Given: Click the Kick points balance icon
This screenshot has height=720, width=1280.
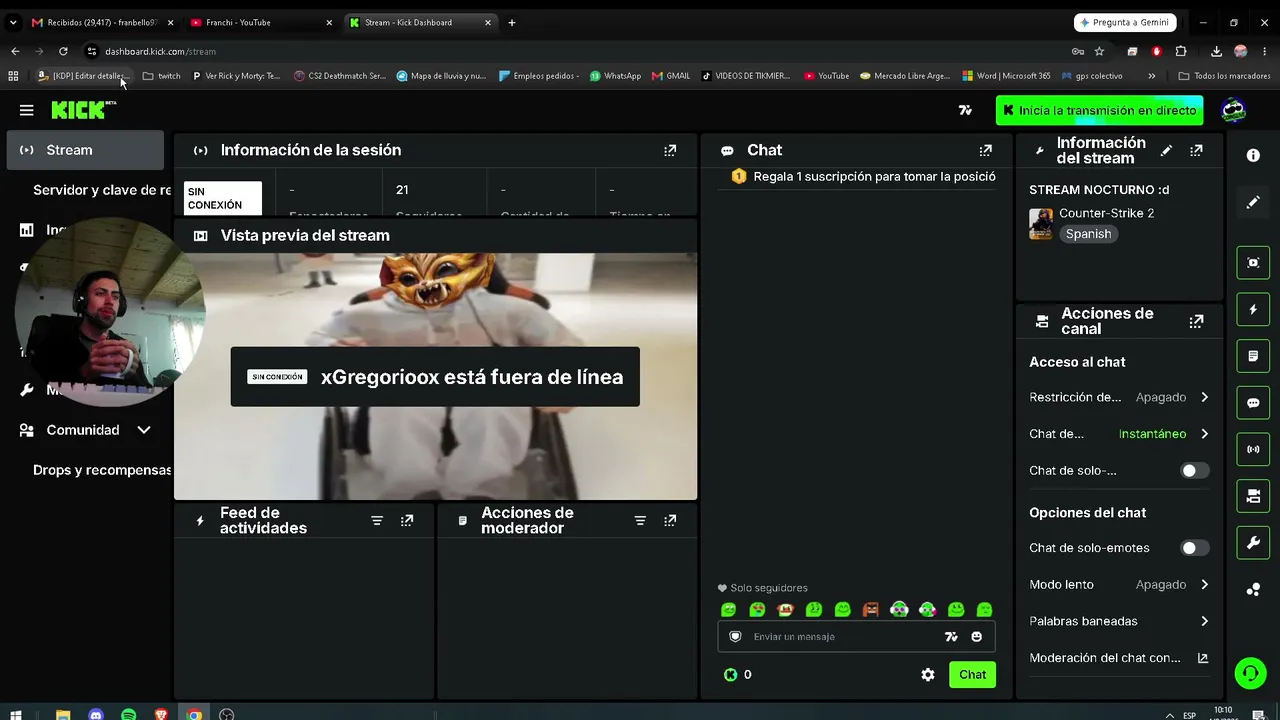Looking at the screenshot, I should pos(731,675).
